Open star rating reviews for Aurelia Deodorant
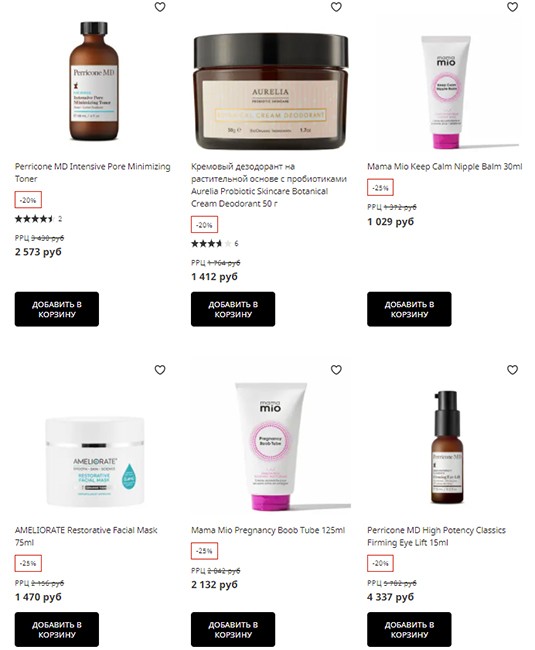The width and height of the screenshot is (535, 650). coord(215,243)
